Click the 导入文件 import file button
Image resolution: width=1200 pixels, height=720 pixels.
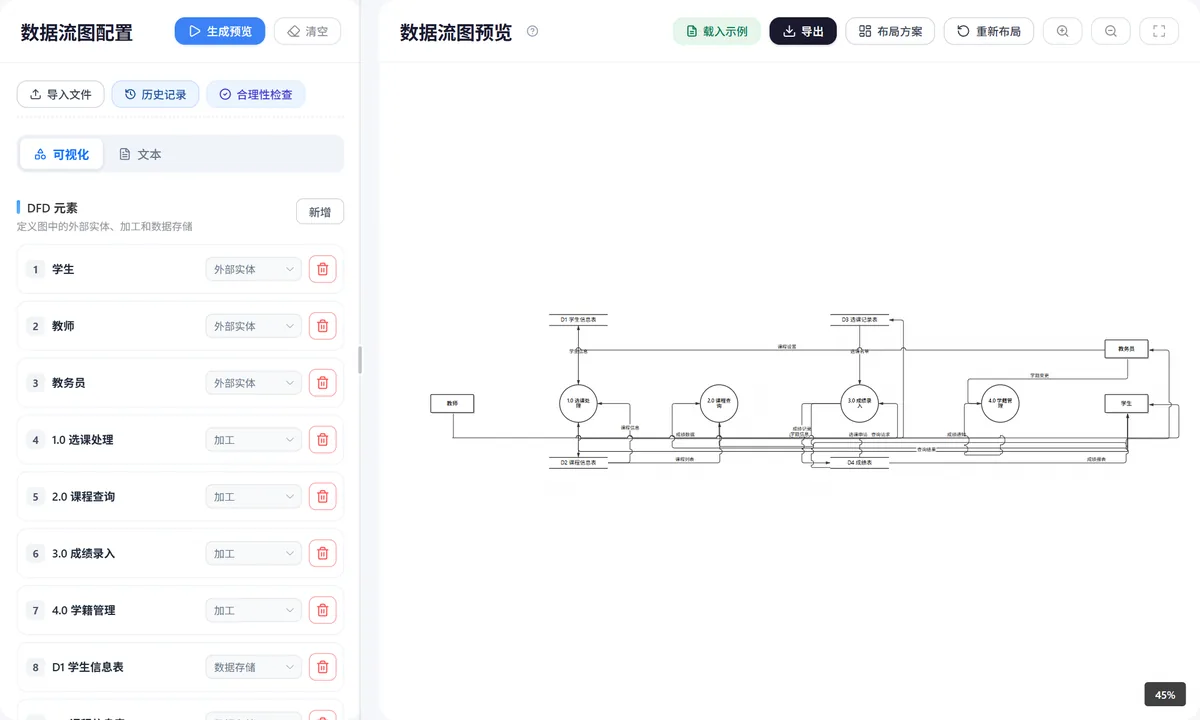[x=60, y=94]
